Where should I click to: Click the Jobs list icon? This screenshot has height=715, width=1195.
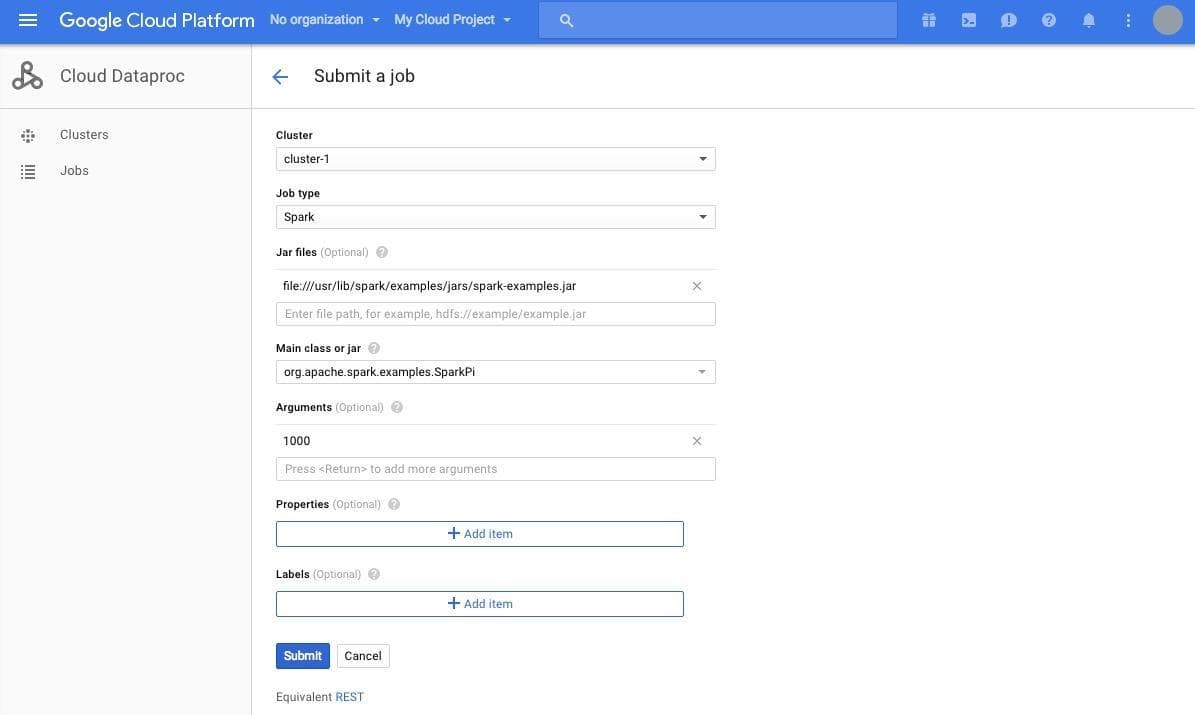coord(28,172)
